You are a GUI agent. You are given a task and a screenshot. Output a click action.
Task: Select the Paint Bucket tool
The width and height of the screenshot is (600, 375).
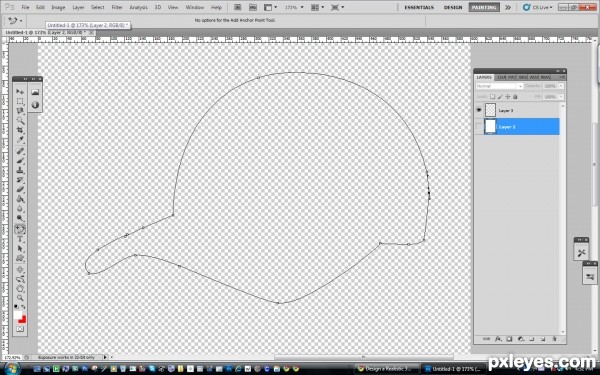pos(20,199)
